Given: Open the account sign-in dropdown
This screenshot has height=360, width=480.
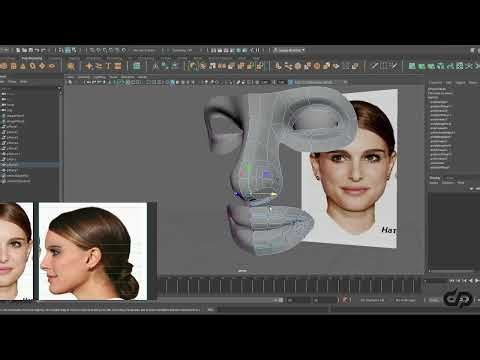Looking at the screenshot, I should (x=289, y=50).
